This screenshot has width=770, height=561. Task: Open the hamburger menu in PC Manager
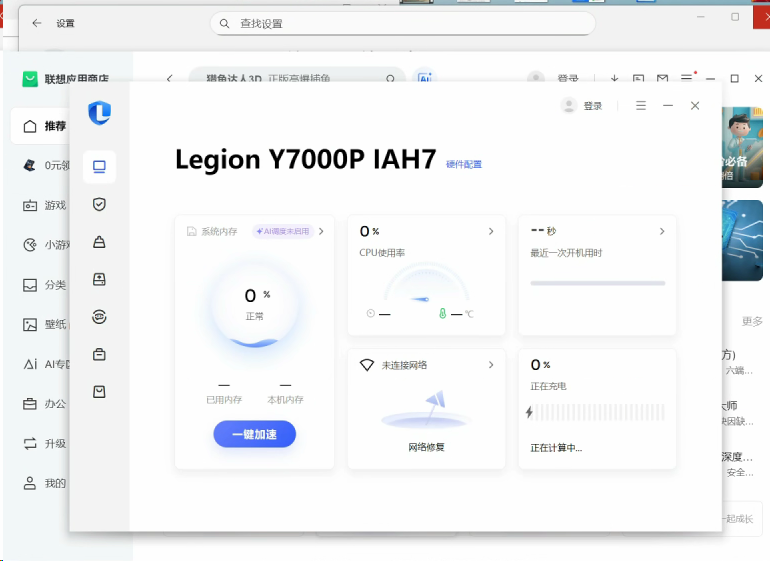[x=641, y=106]
